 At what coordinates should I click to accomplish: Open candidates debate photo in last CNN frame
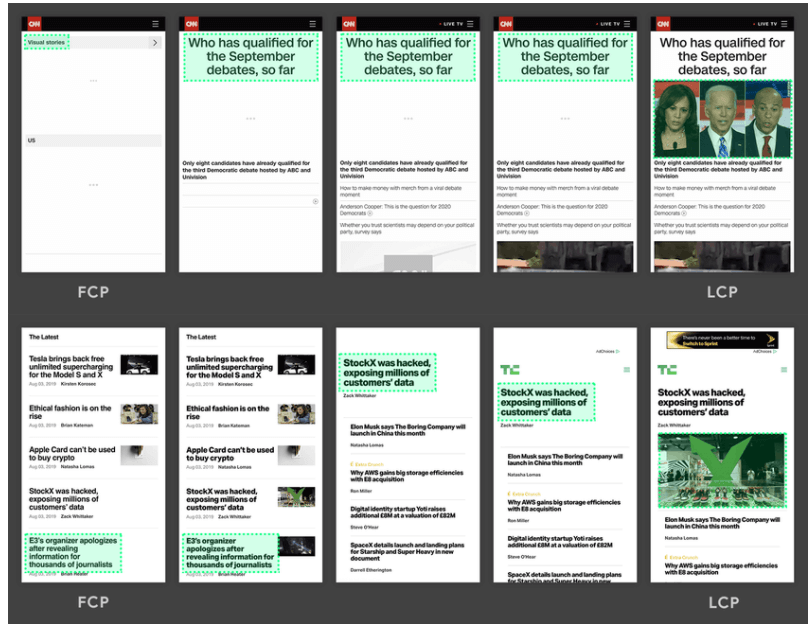tap(722, 119)
